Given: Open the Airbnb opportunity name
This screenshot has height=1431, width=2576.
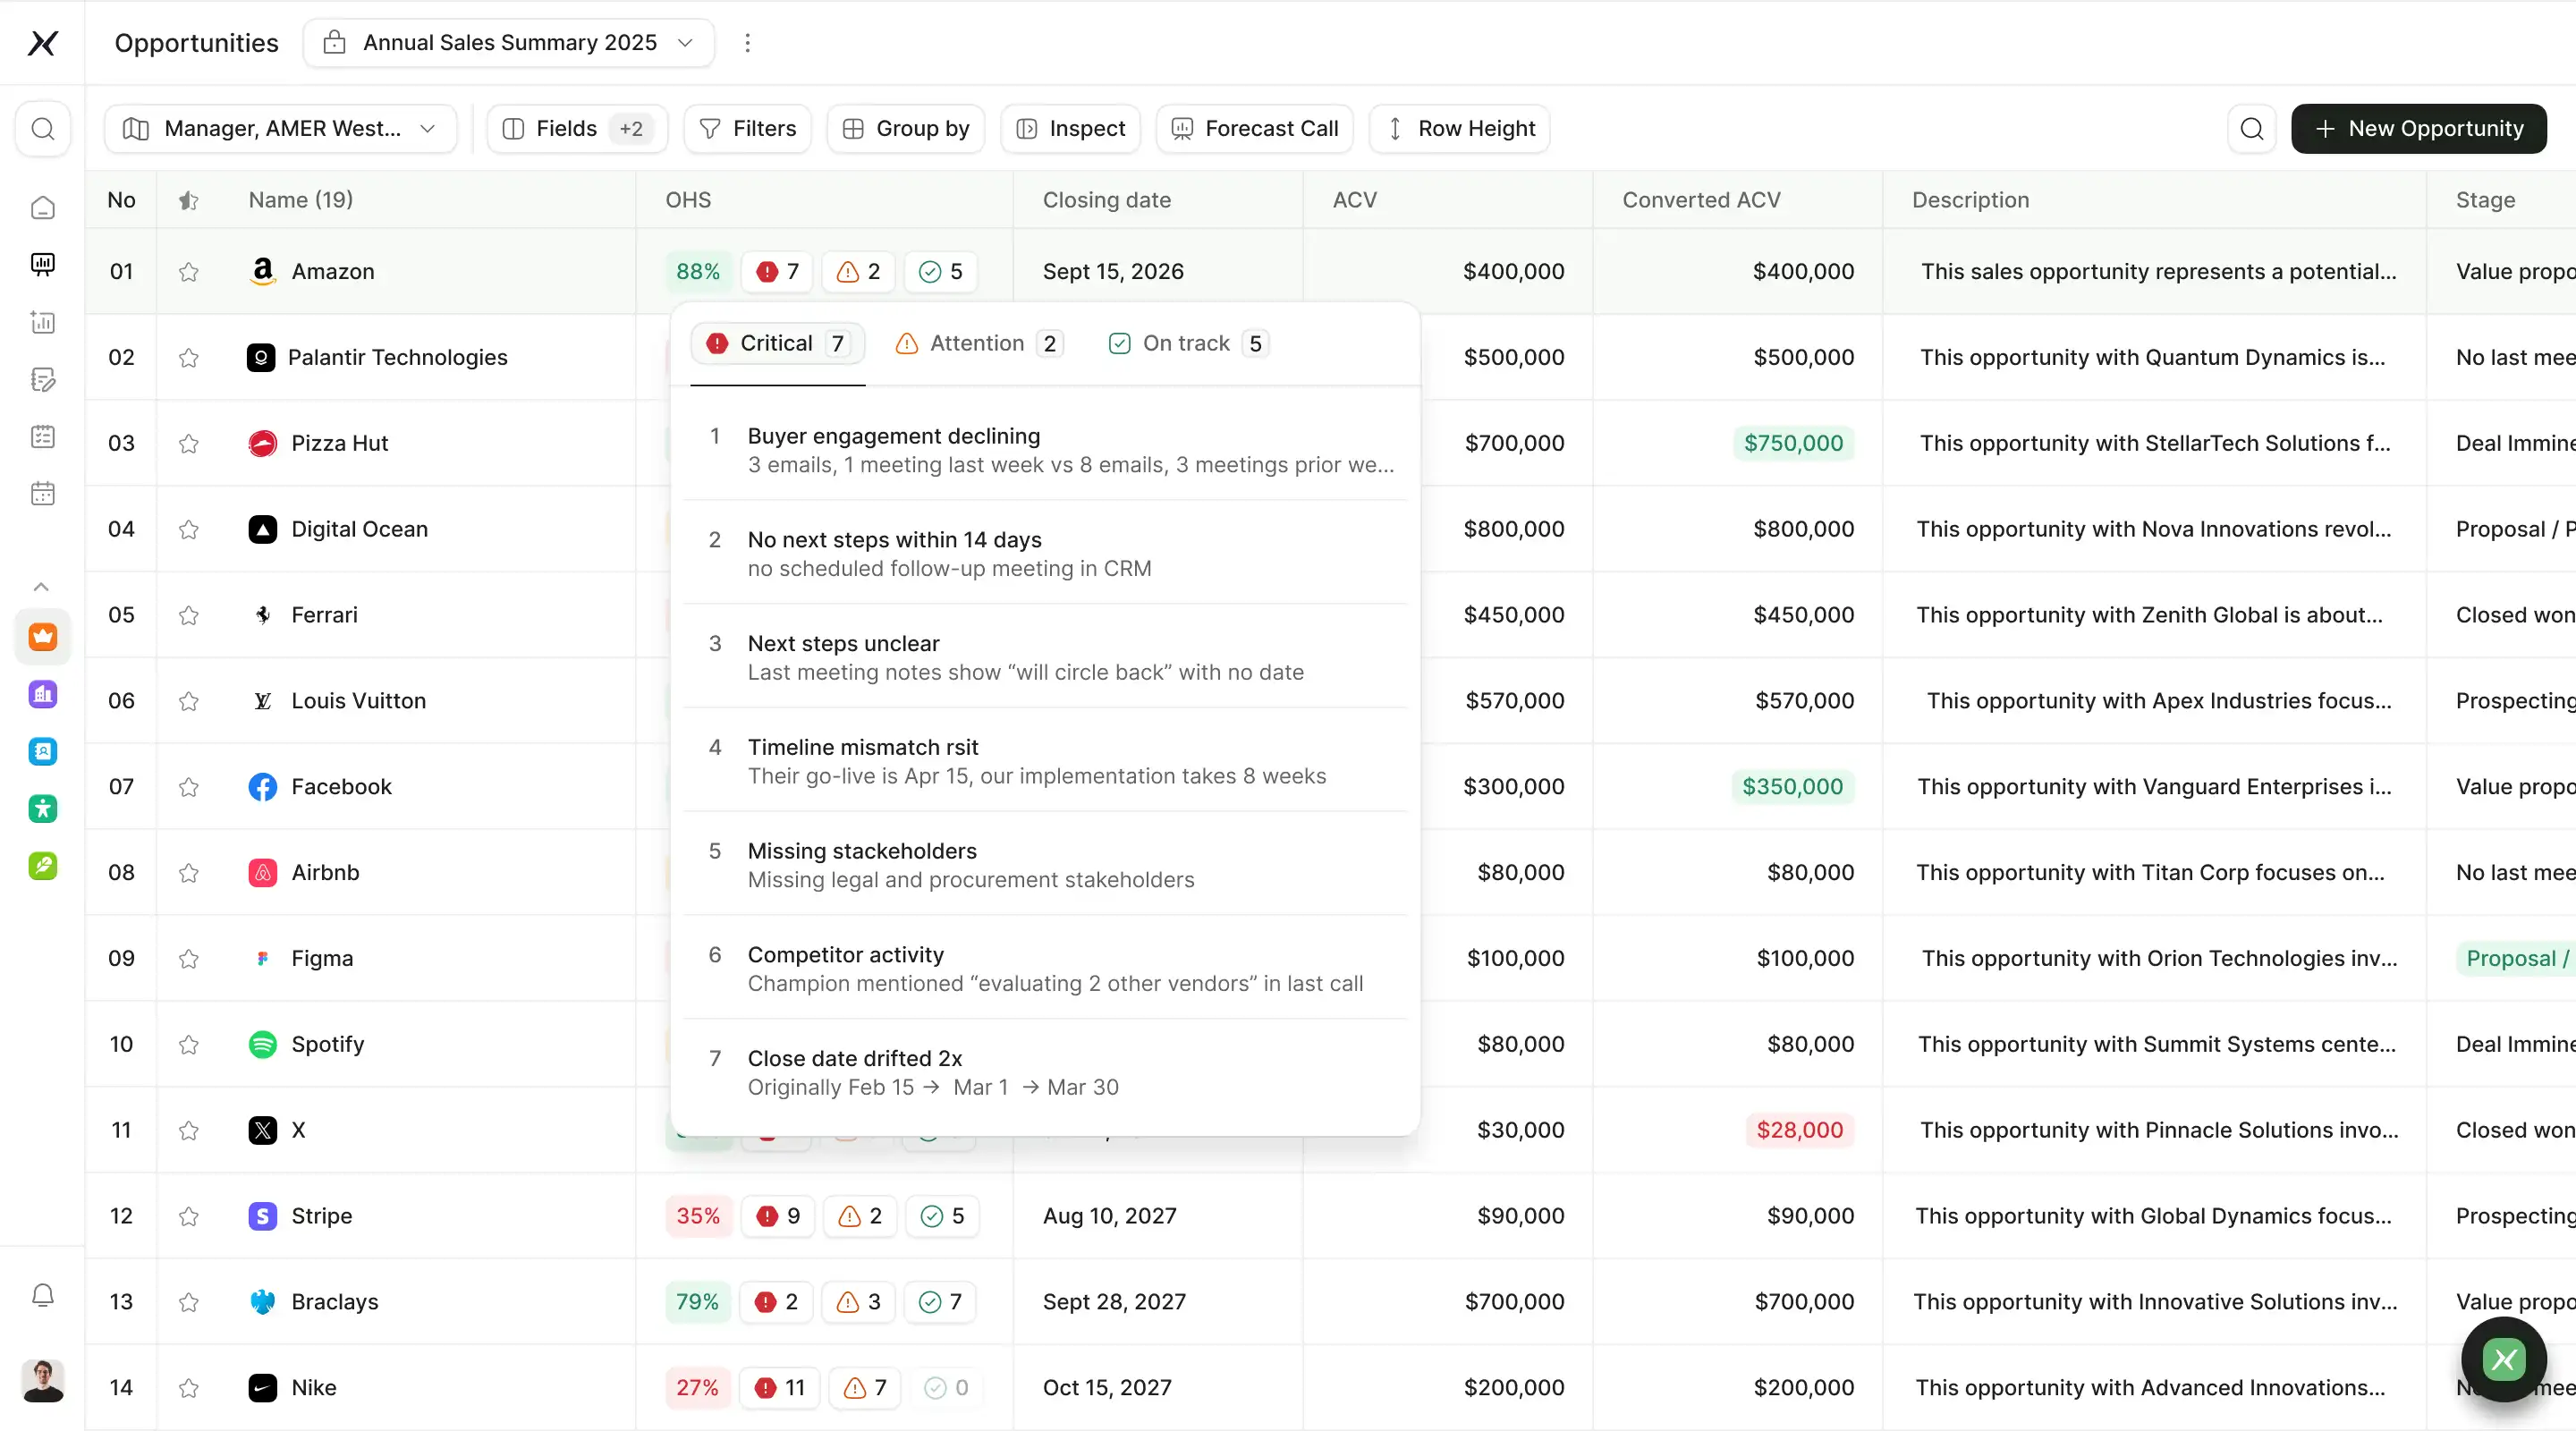Looking at the screenshot, I should (x=325, y=873).
